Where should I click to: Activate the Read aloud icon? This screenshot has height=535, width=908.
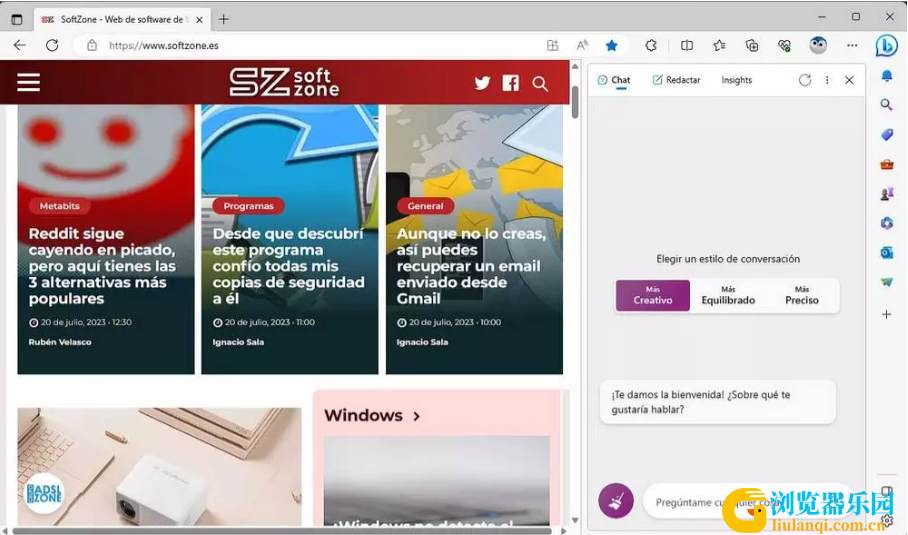(582, 45)
